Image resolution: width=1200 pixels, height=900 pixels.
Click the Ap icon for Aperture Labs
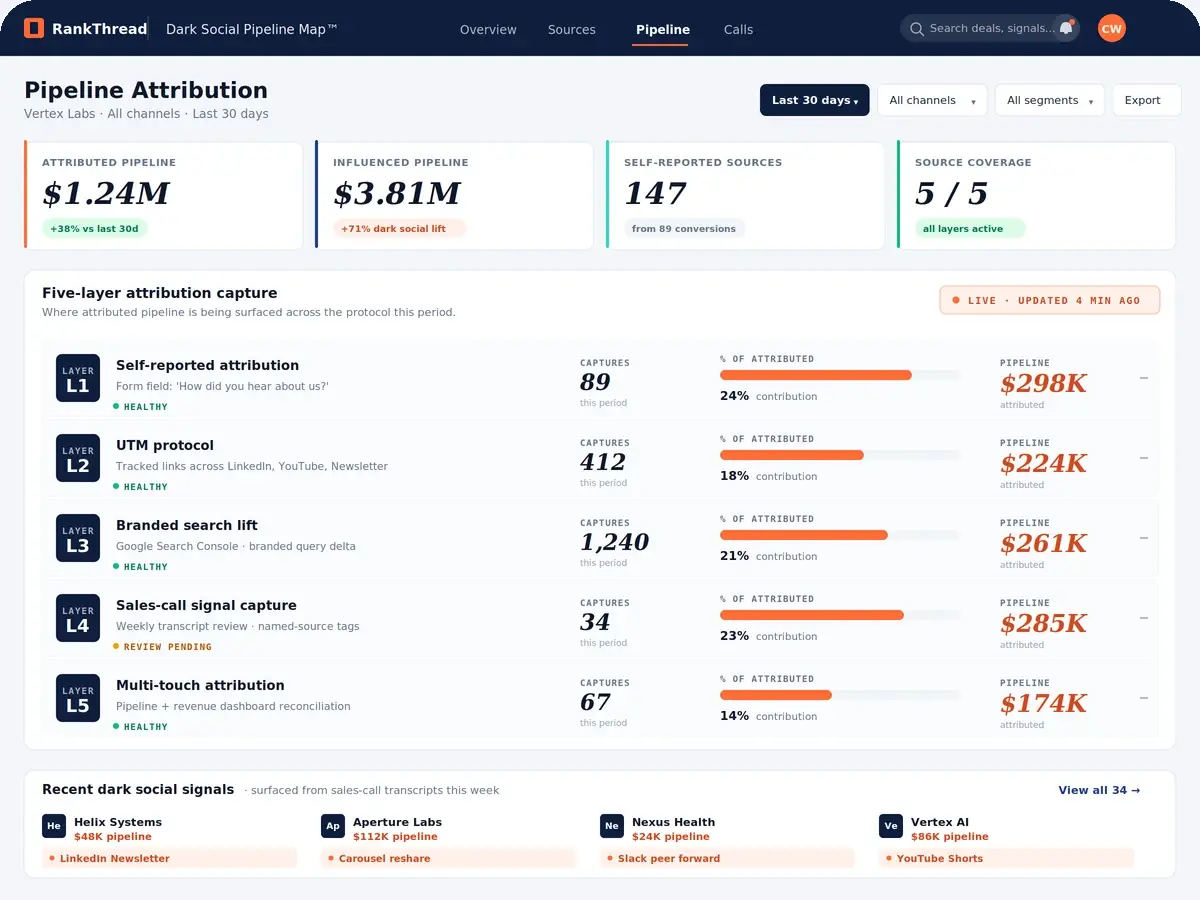tap(333, 826)
